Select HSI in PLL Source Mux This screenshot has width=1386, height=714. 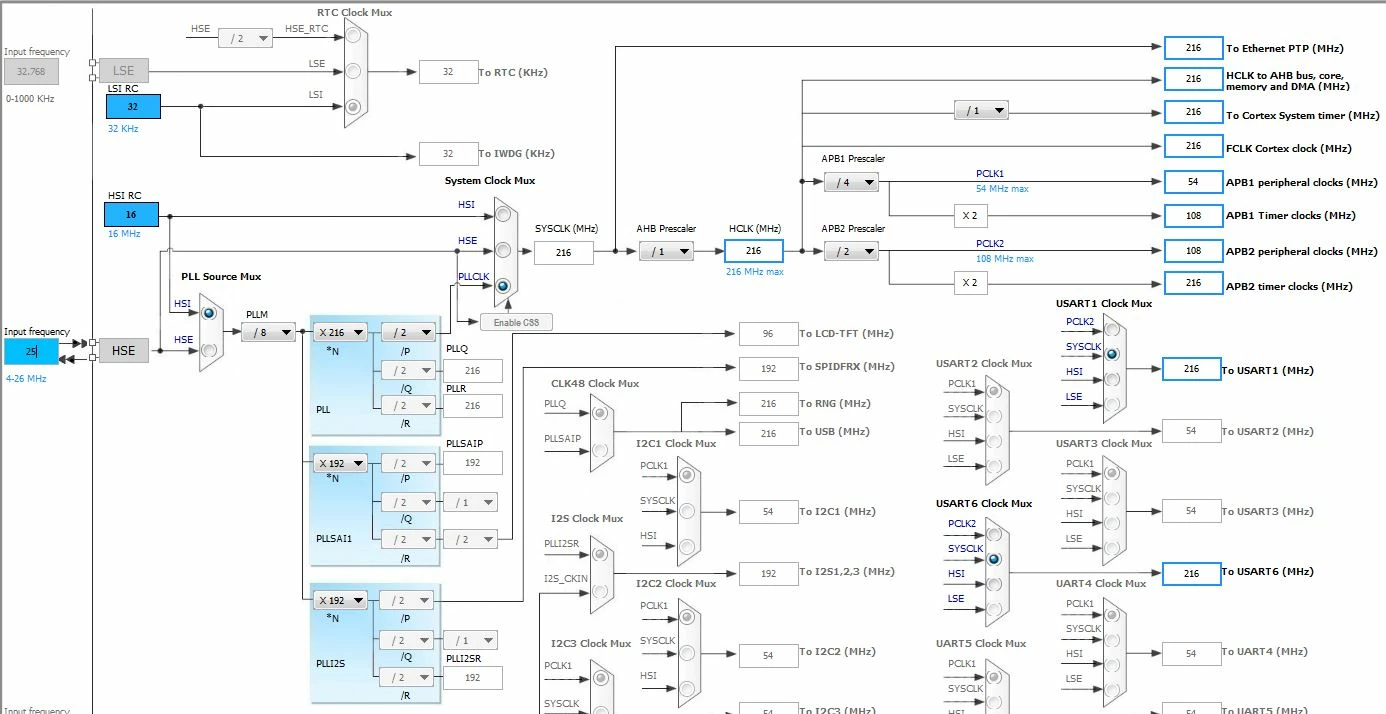click(209, 313)
